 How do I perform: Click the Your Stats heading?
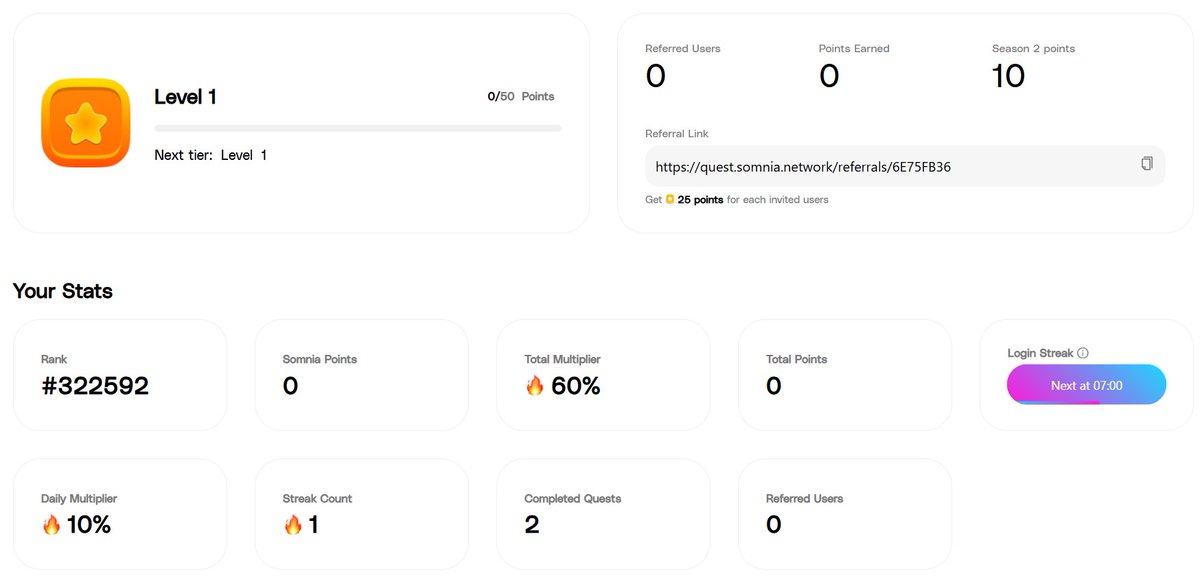pos(63,291)
